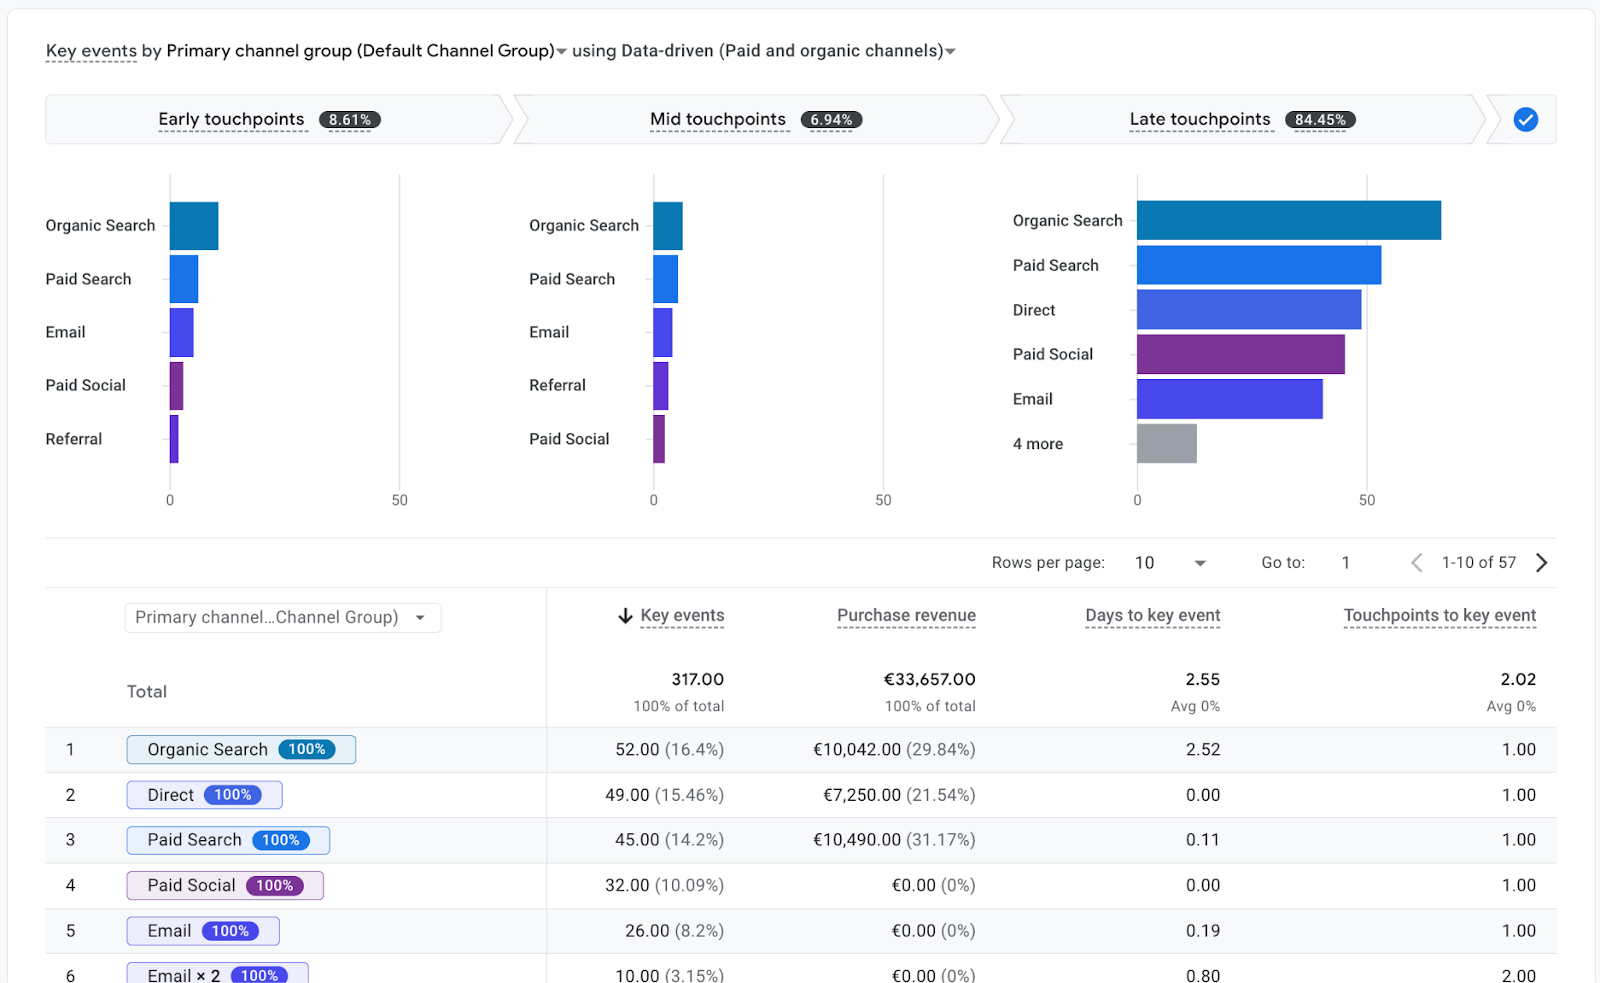Click the blue checkmark circle beside Late touchpoints
Image resolution: width=1600 pixels, height=983 pixels.
coord(1524,119)
